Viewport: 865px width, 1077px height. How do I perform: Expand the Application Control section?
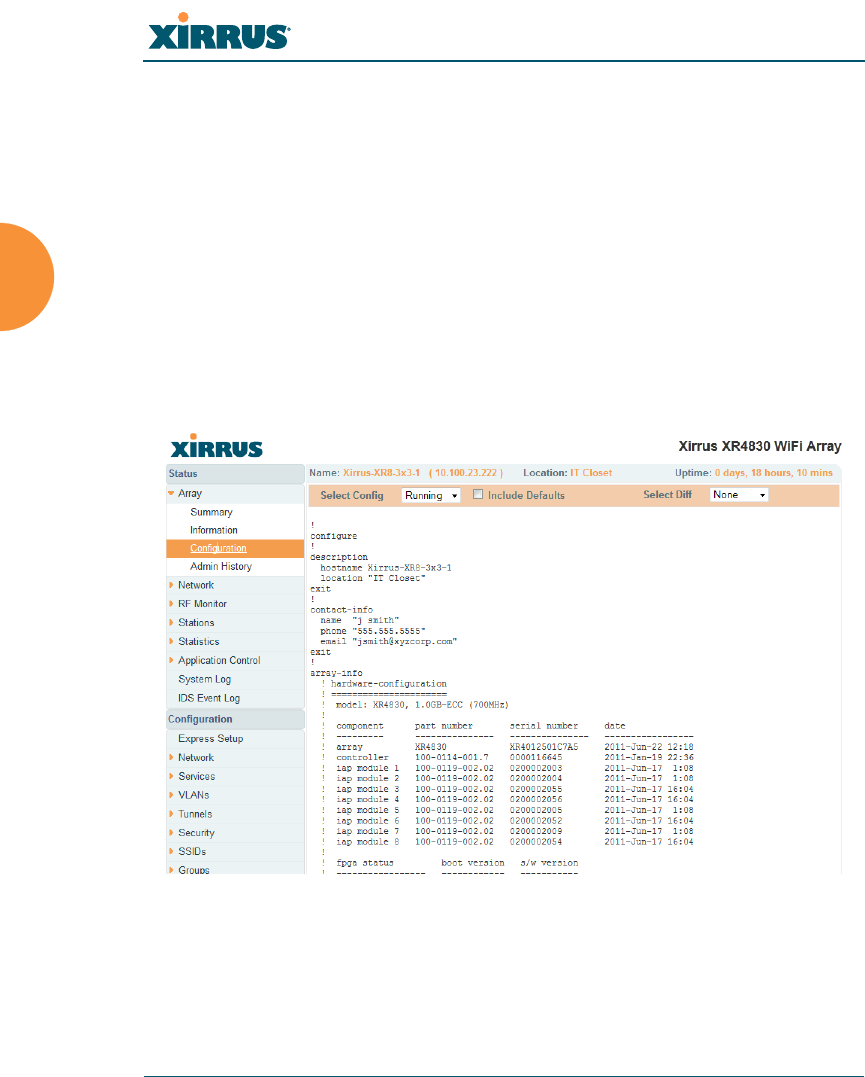tap(171, 660)
